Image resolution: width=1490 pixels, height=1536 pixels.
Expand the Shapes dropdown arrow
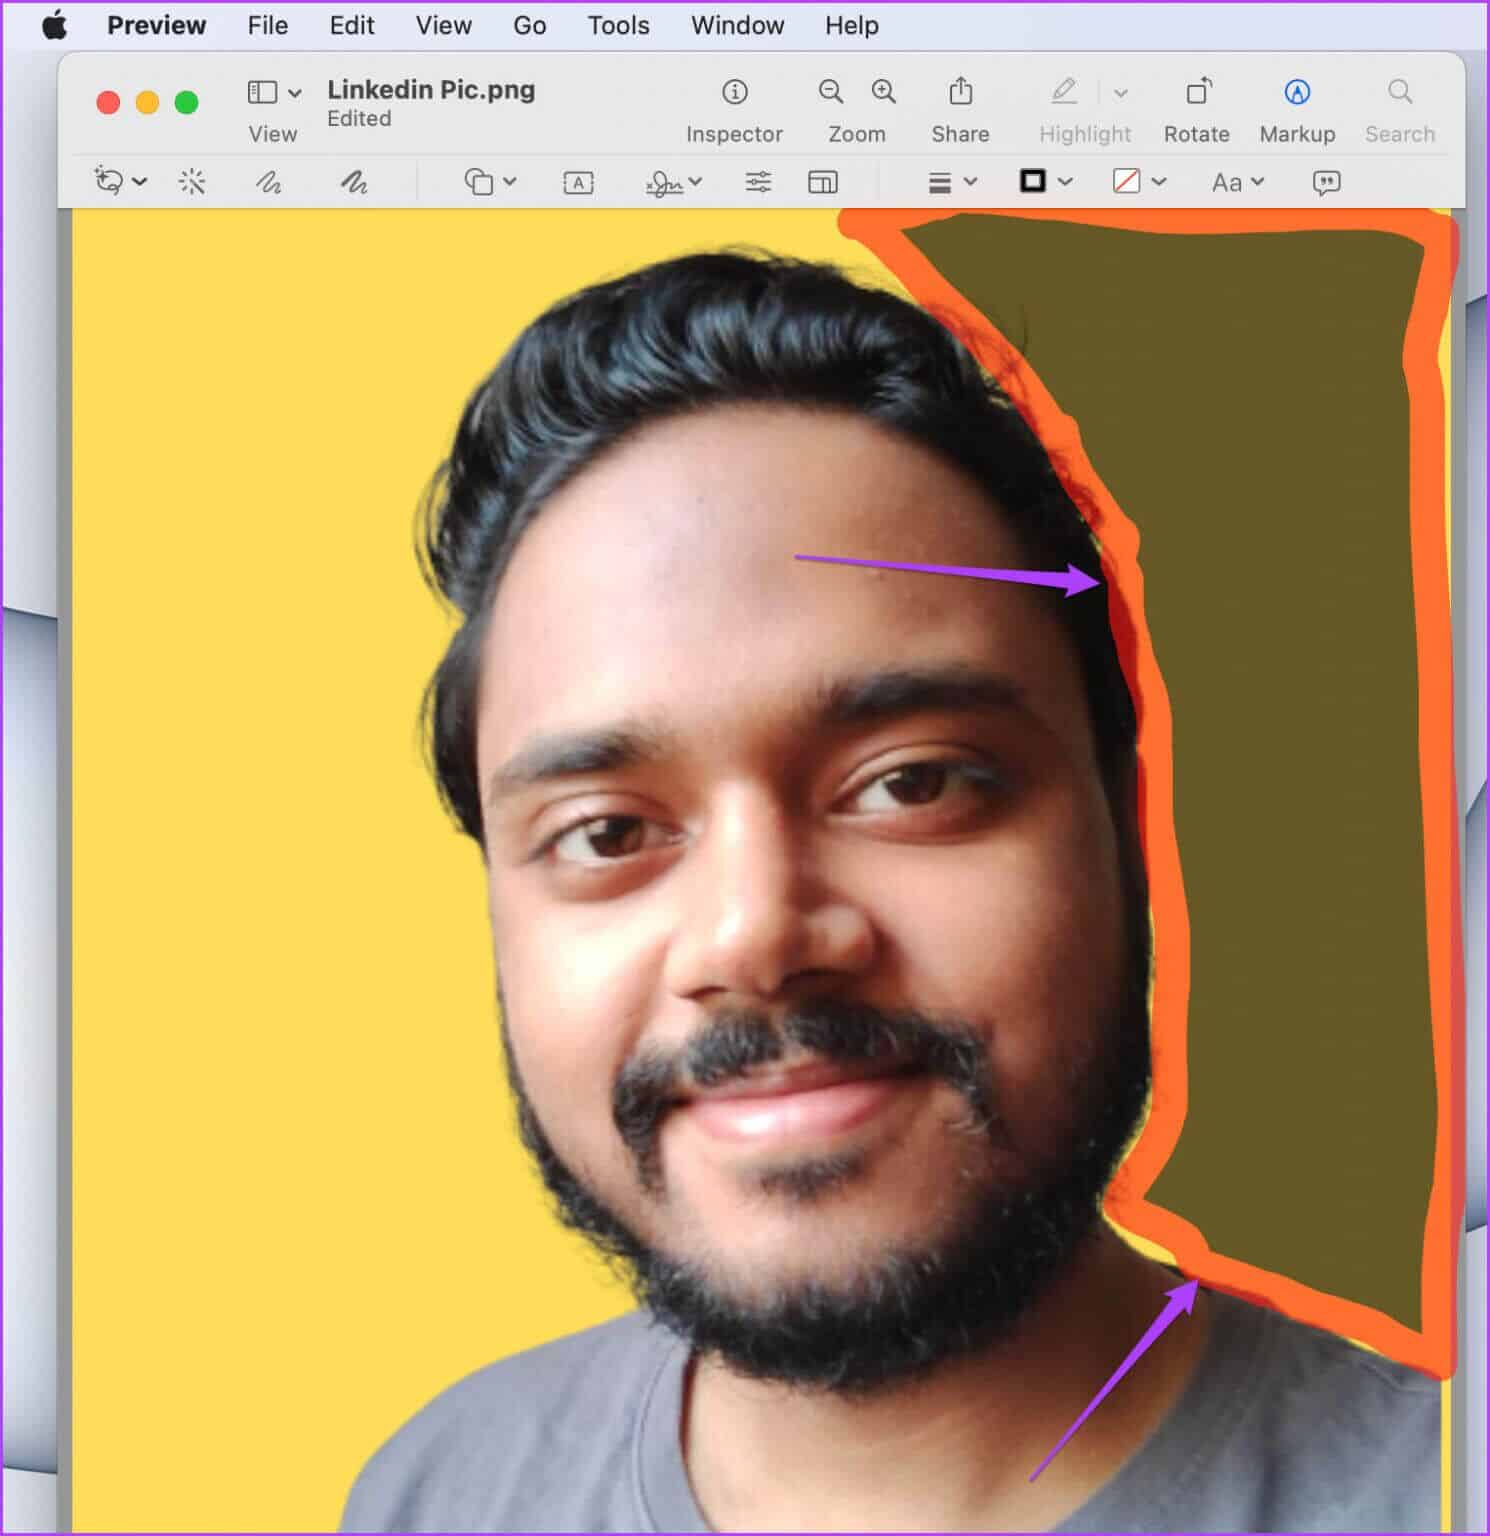point(510,182)
